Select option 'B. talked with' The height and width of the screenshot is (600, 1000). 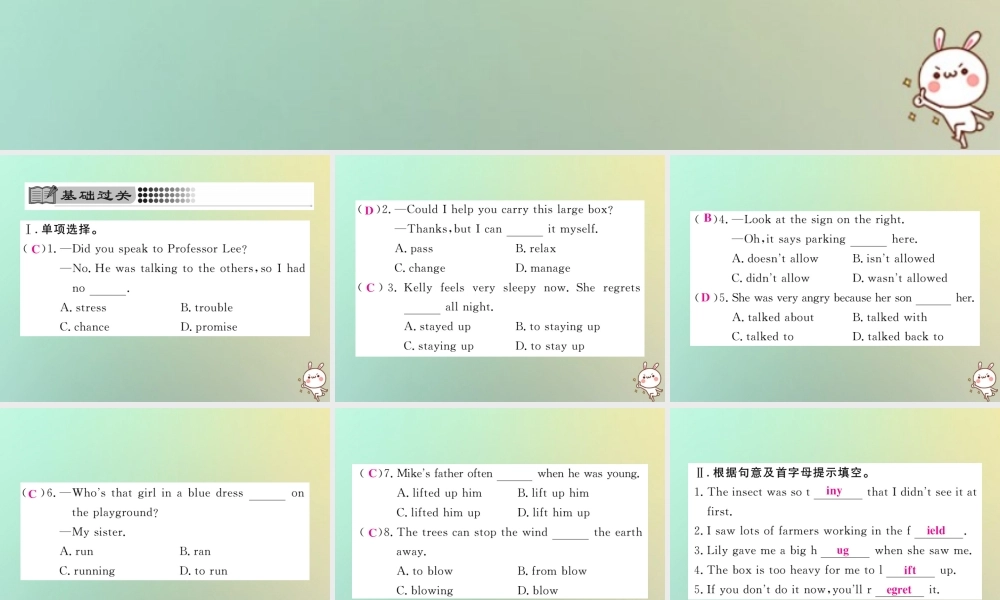890,318
